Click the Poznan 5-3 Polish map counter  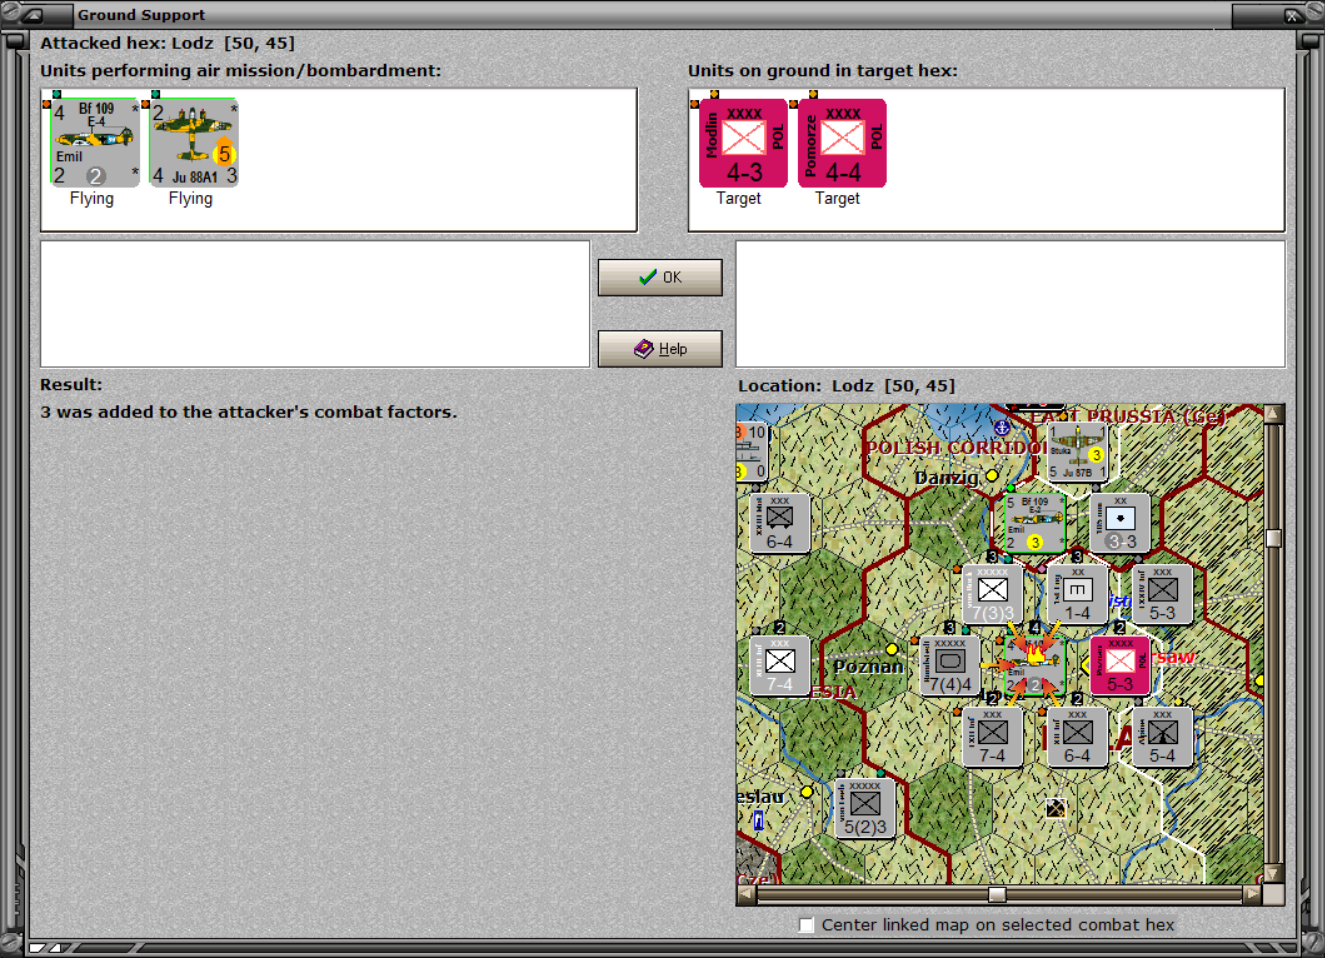tap(1120, 665)
